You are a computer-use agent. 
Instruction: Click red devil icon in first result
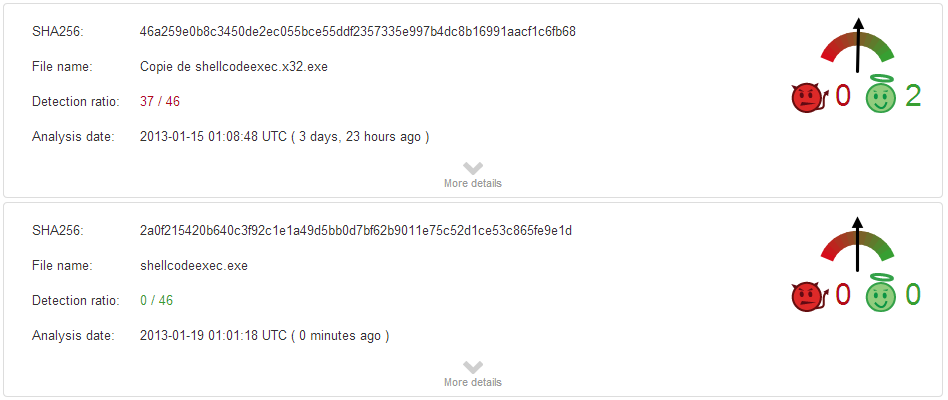806,97
